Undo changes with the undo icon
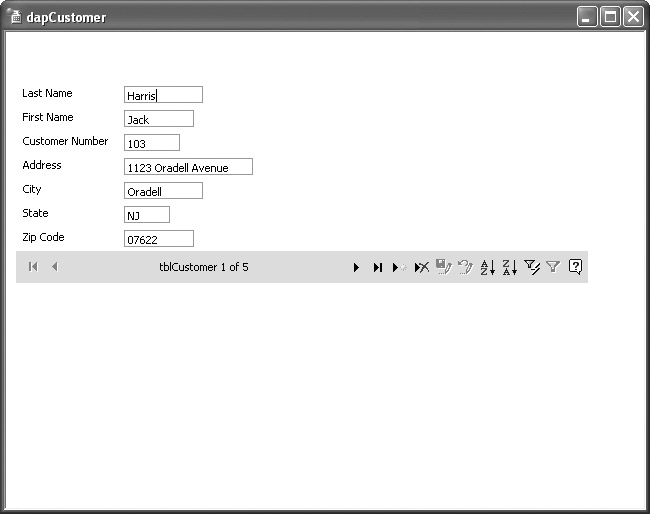Viewport: 650px width, 514px height. pos(465,267)
